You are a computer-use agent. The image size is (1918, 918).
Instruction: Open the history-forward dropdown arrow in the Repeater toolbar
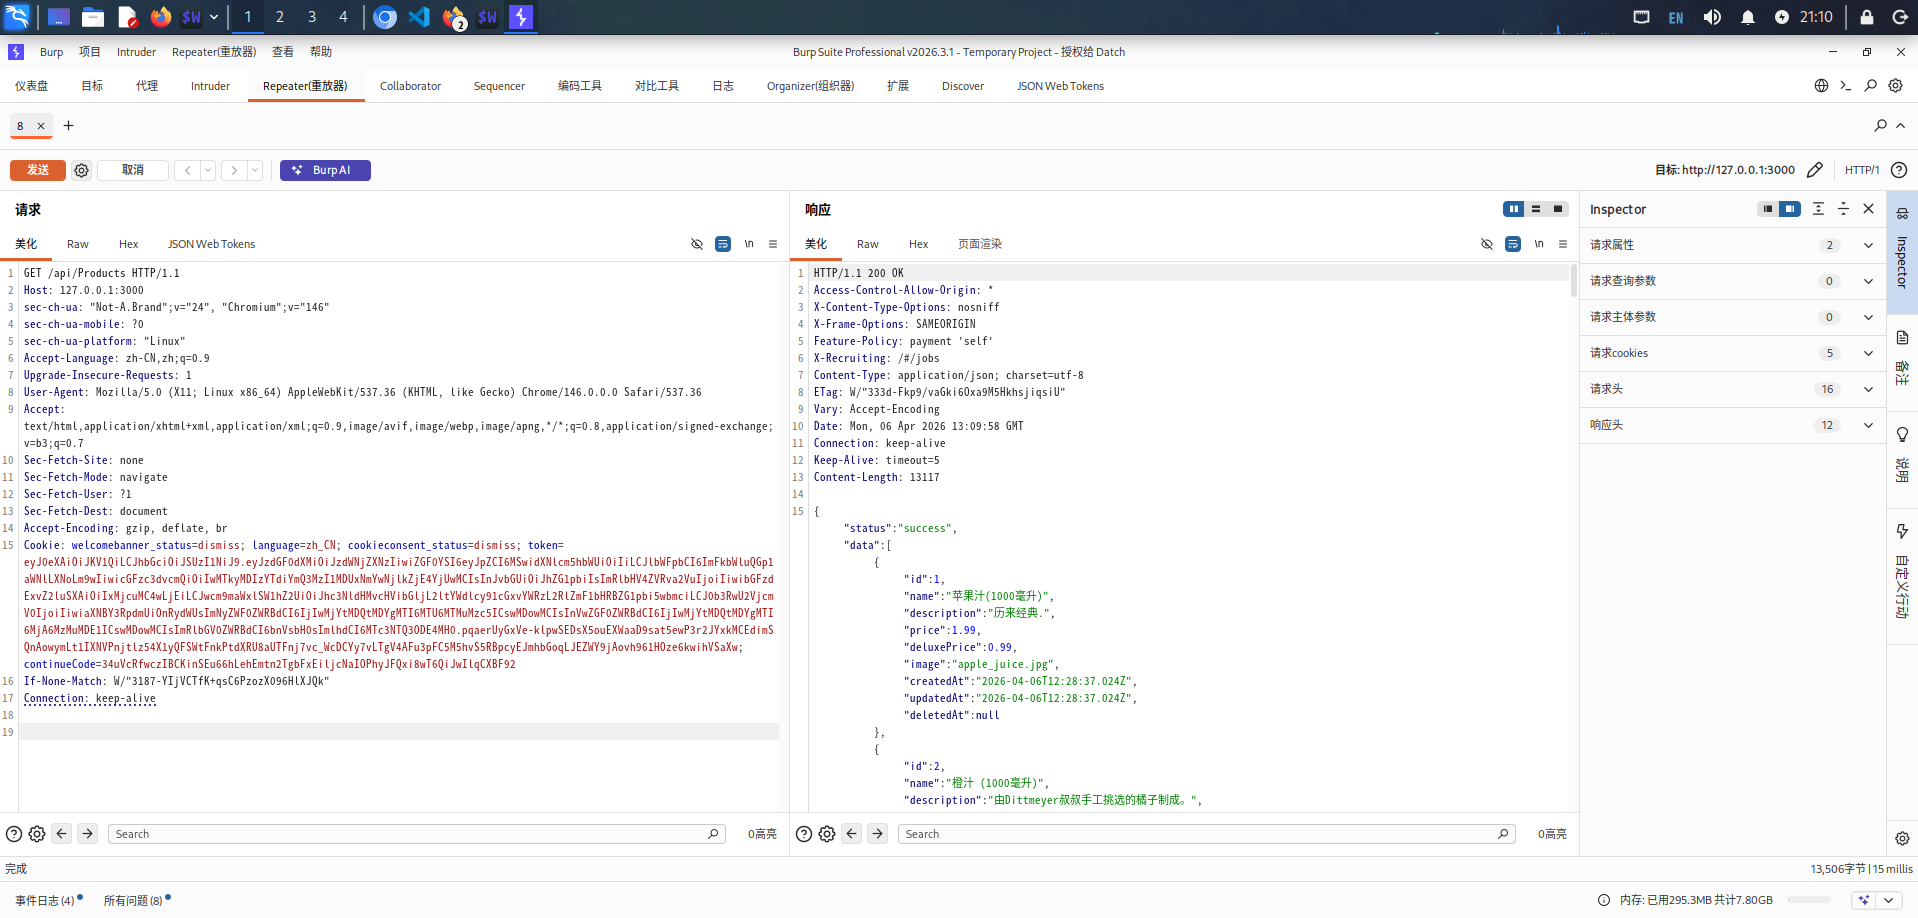pos(255,170)
